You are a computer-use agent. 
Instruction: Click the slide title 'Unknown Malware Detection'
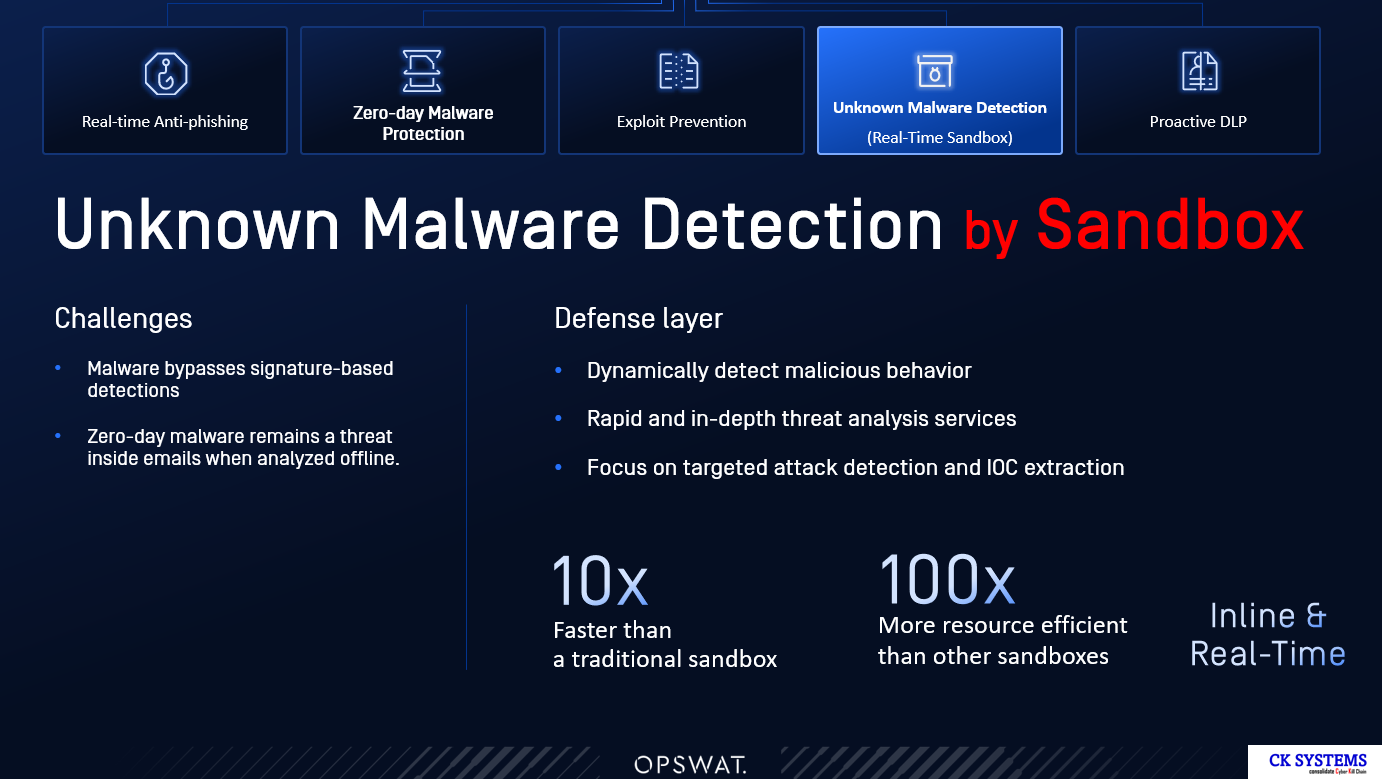[x=499, y=223]
